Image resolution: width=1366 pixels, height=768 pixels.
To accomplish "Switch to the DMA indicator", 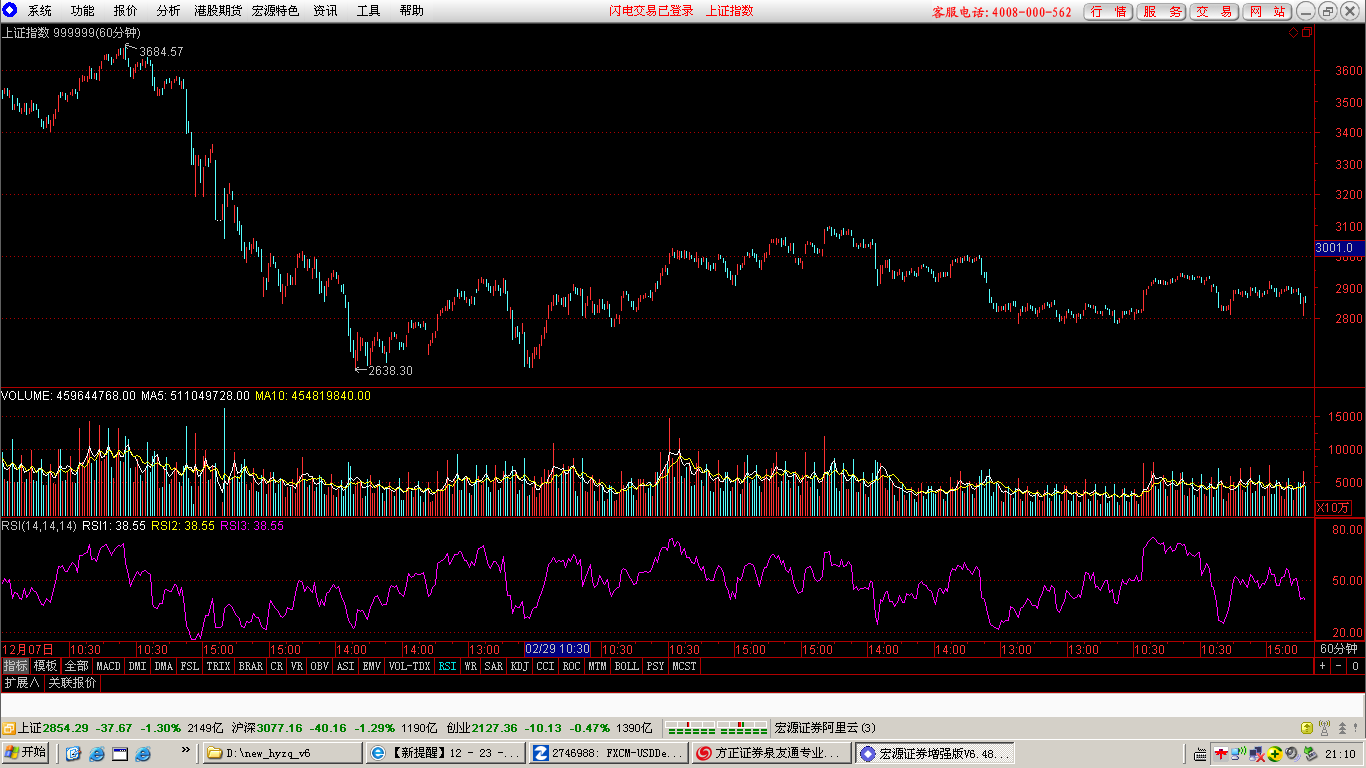I will pyautogui.click(x=164, y=666).
